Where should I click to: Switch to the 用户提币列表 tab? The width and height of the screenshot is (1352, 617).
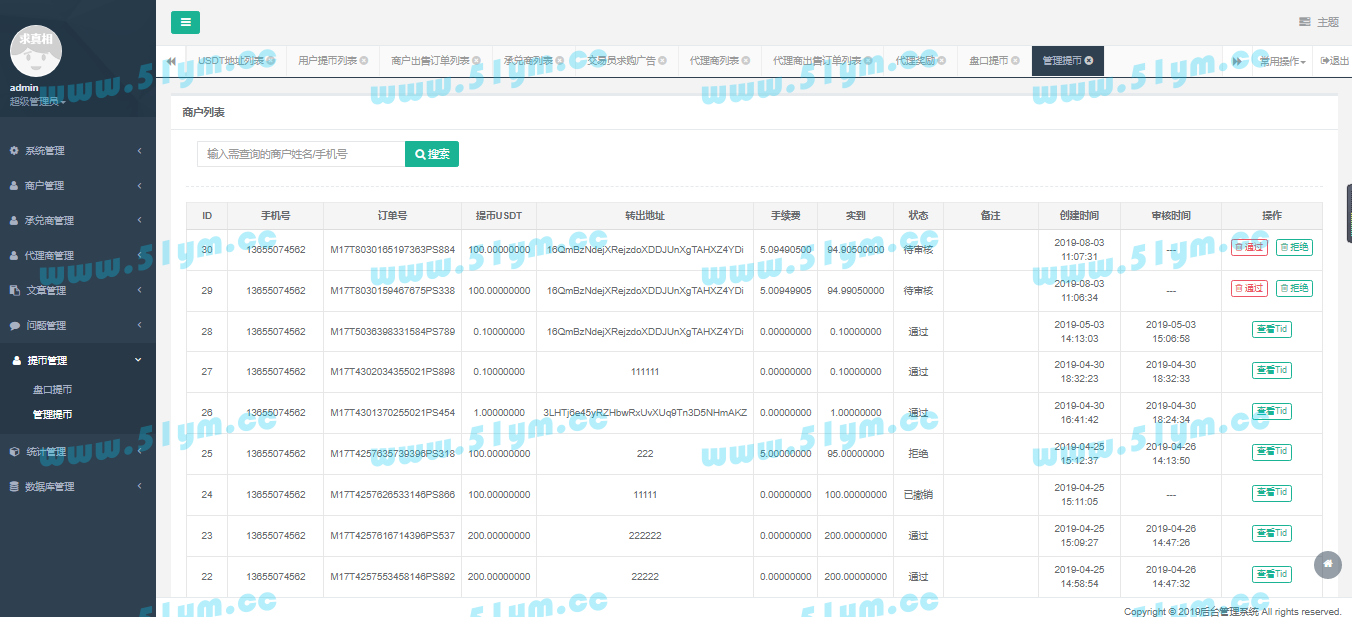click(x=327, y=61)
